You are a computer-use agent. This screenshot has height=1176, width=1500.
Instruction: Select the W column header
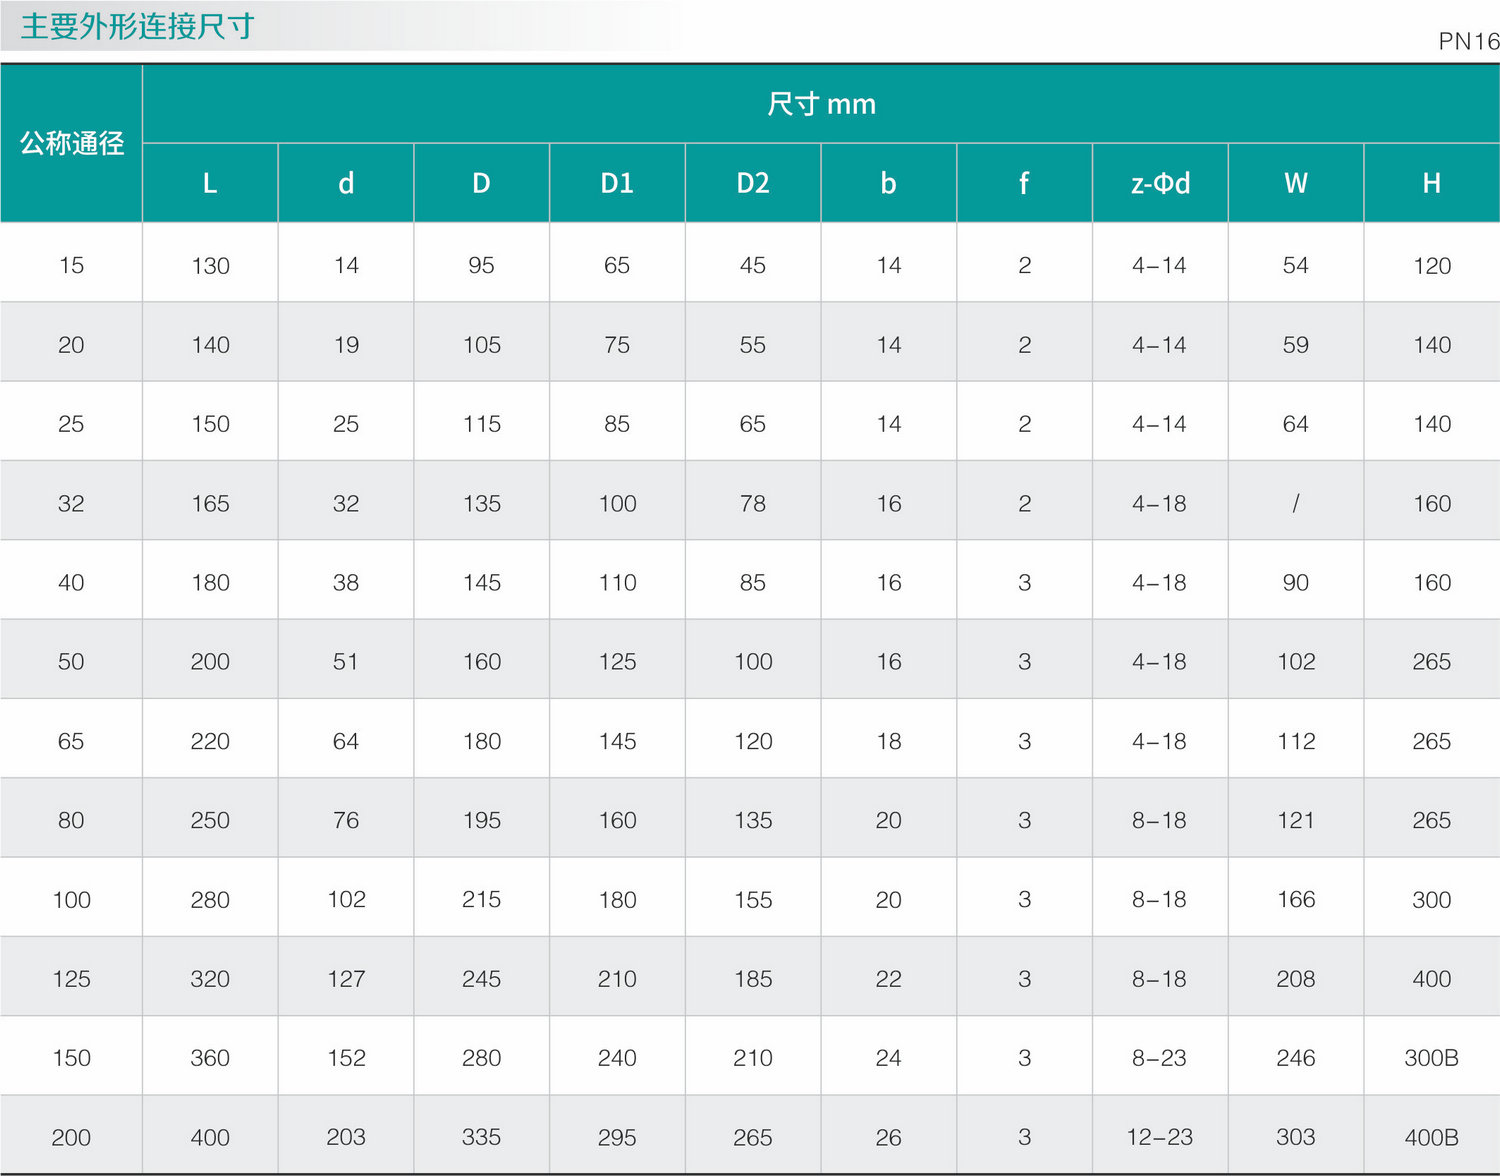(x=1296, y=183)
